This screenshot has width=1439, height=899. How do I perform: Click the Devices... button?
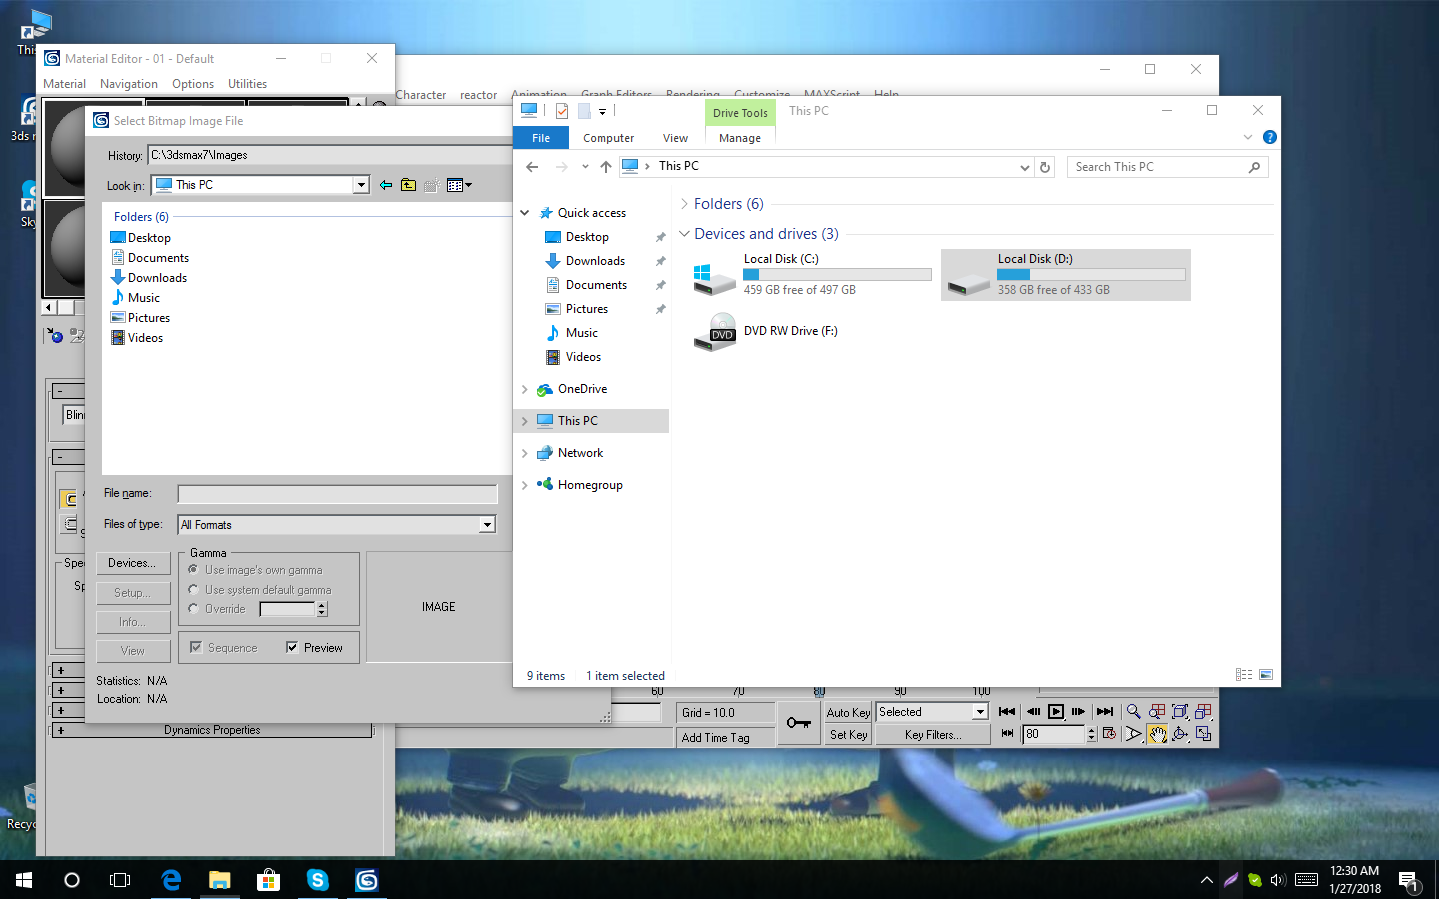coord(132,562)
